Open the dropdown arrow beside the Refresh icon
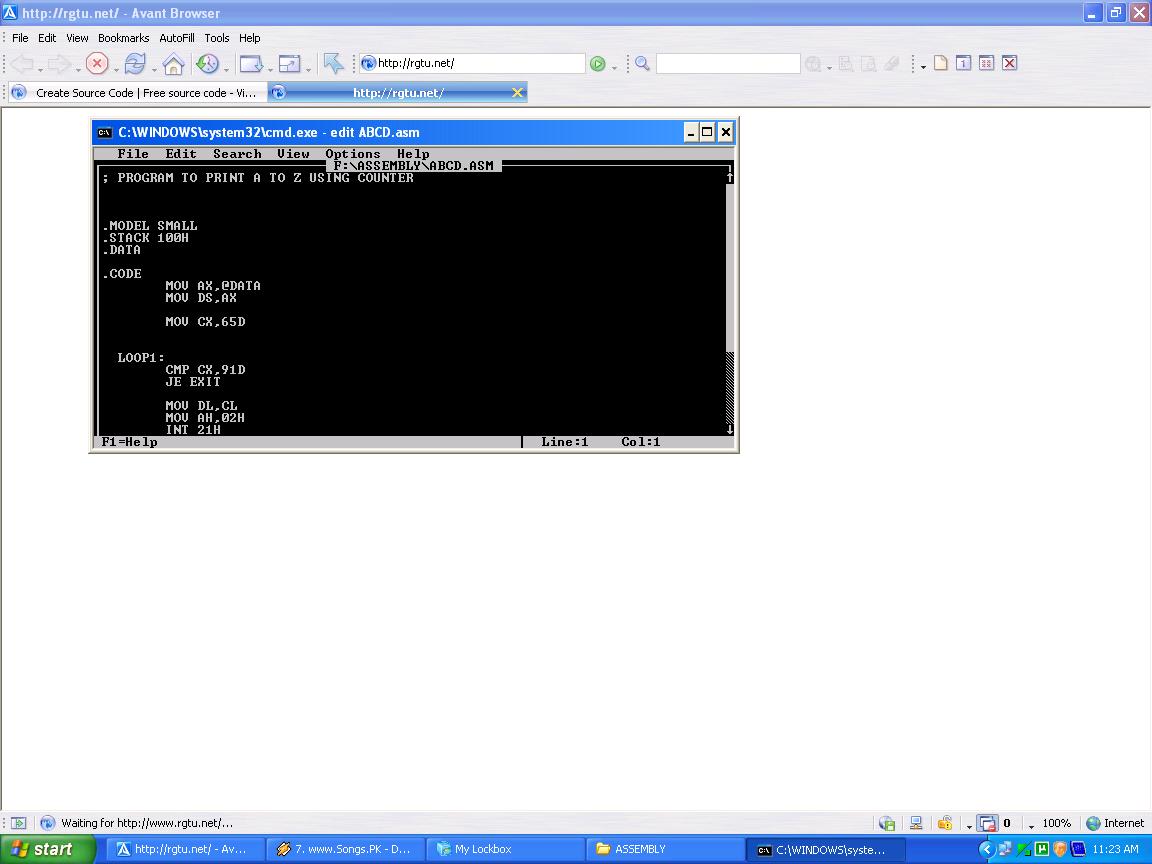Viewport: 1152px width, 864px height. click(x=154, y=69)
